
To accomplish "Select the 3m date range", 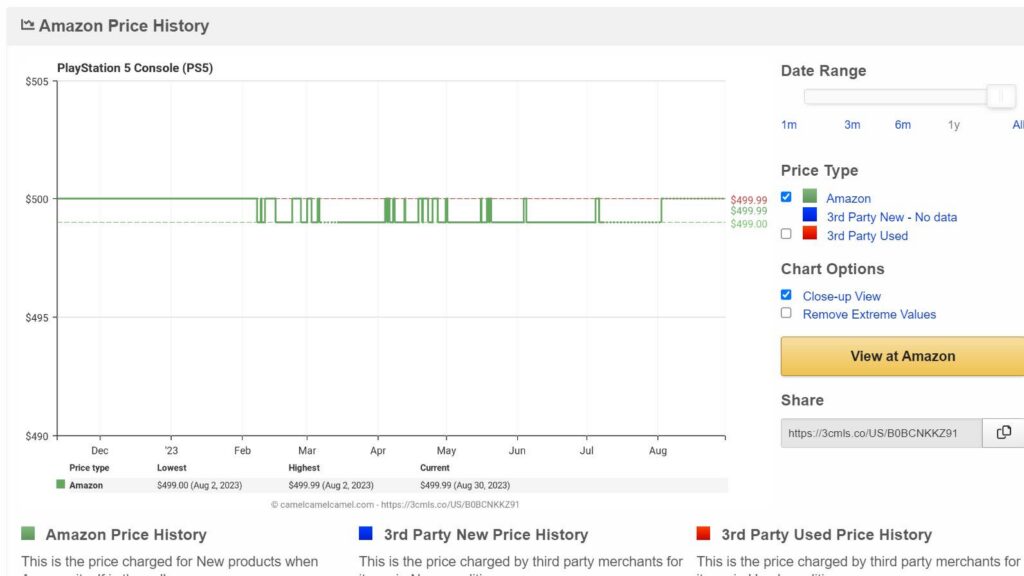I will coord(852,125).
